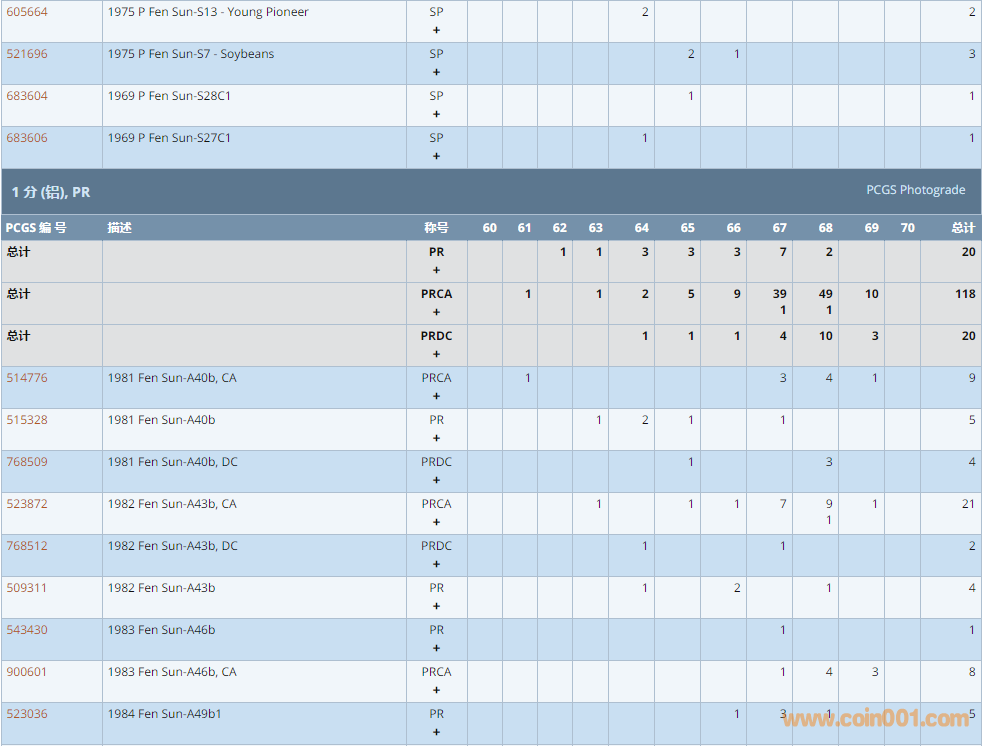Viewport: 982px width, 746px height.
Task: Expand the plus under the PRDC totals row
Action: (436, 354)
